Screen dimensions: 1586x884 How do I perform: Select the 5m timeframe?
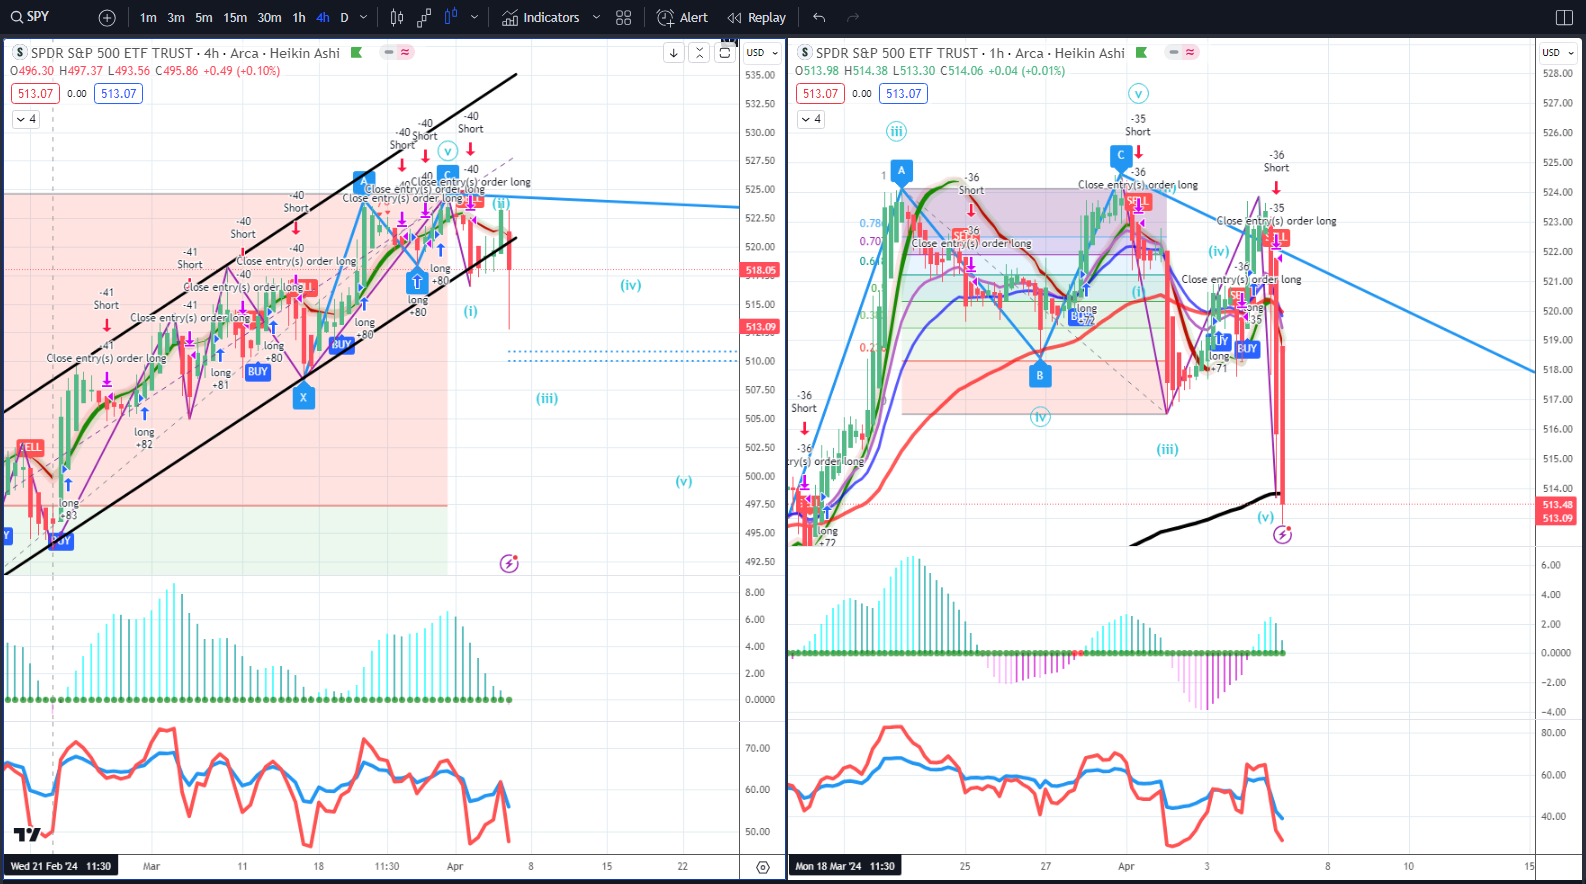(204, 18)
